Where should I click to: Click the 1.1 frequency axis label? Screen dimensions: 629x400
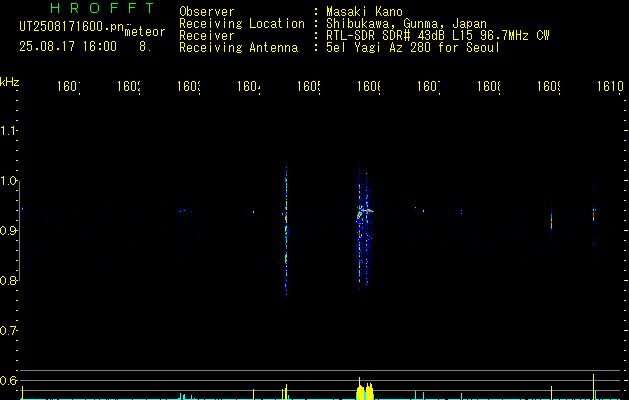(x=8, y=131)
